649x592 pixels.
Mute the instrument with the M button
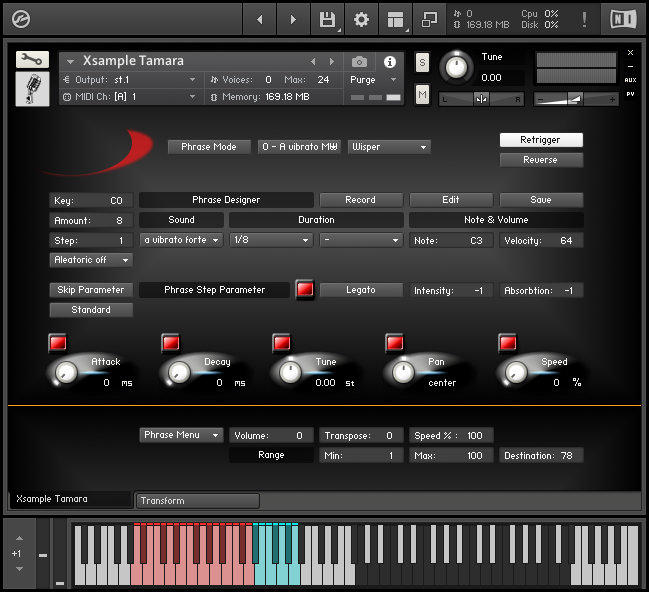(x=422, y=95)
